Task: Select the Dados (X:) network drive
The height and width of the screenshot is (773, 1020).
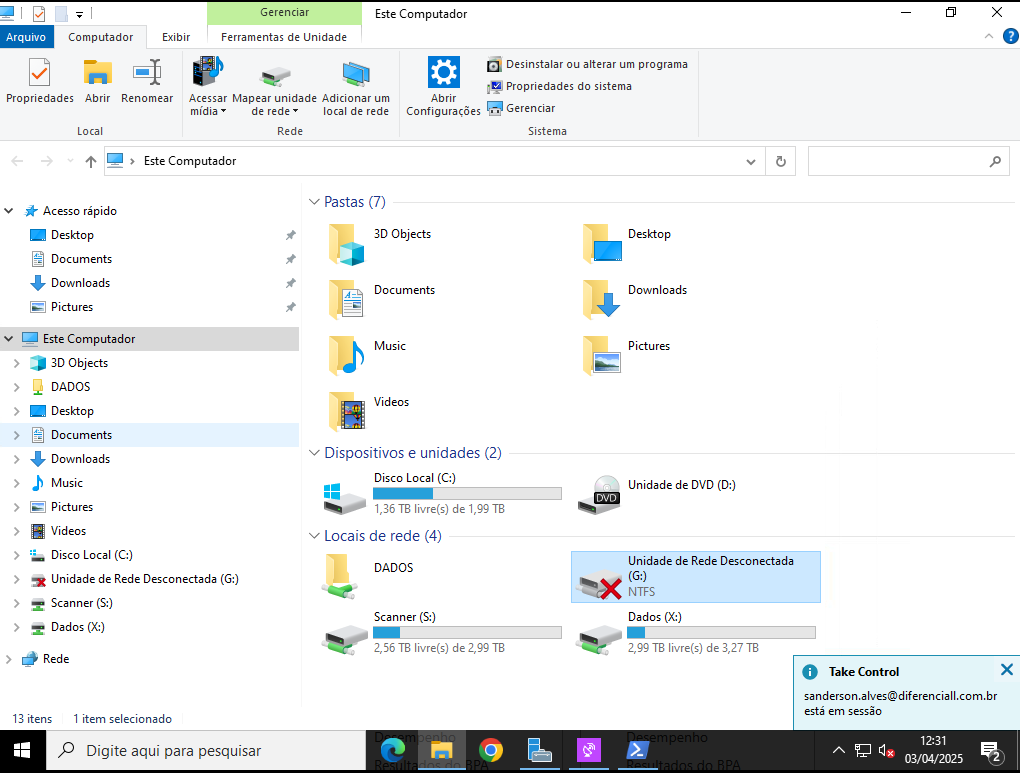Action: pos(696,632)
